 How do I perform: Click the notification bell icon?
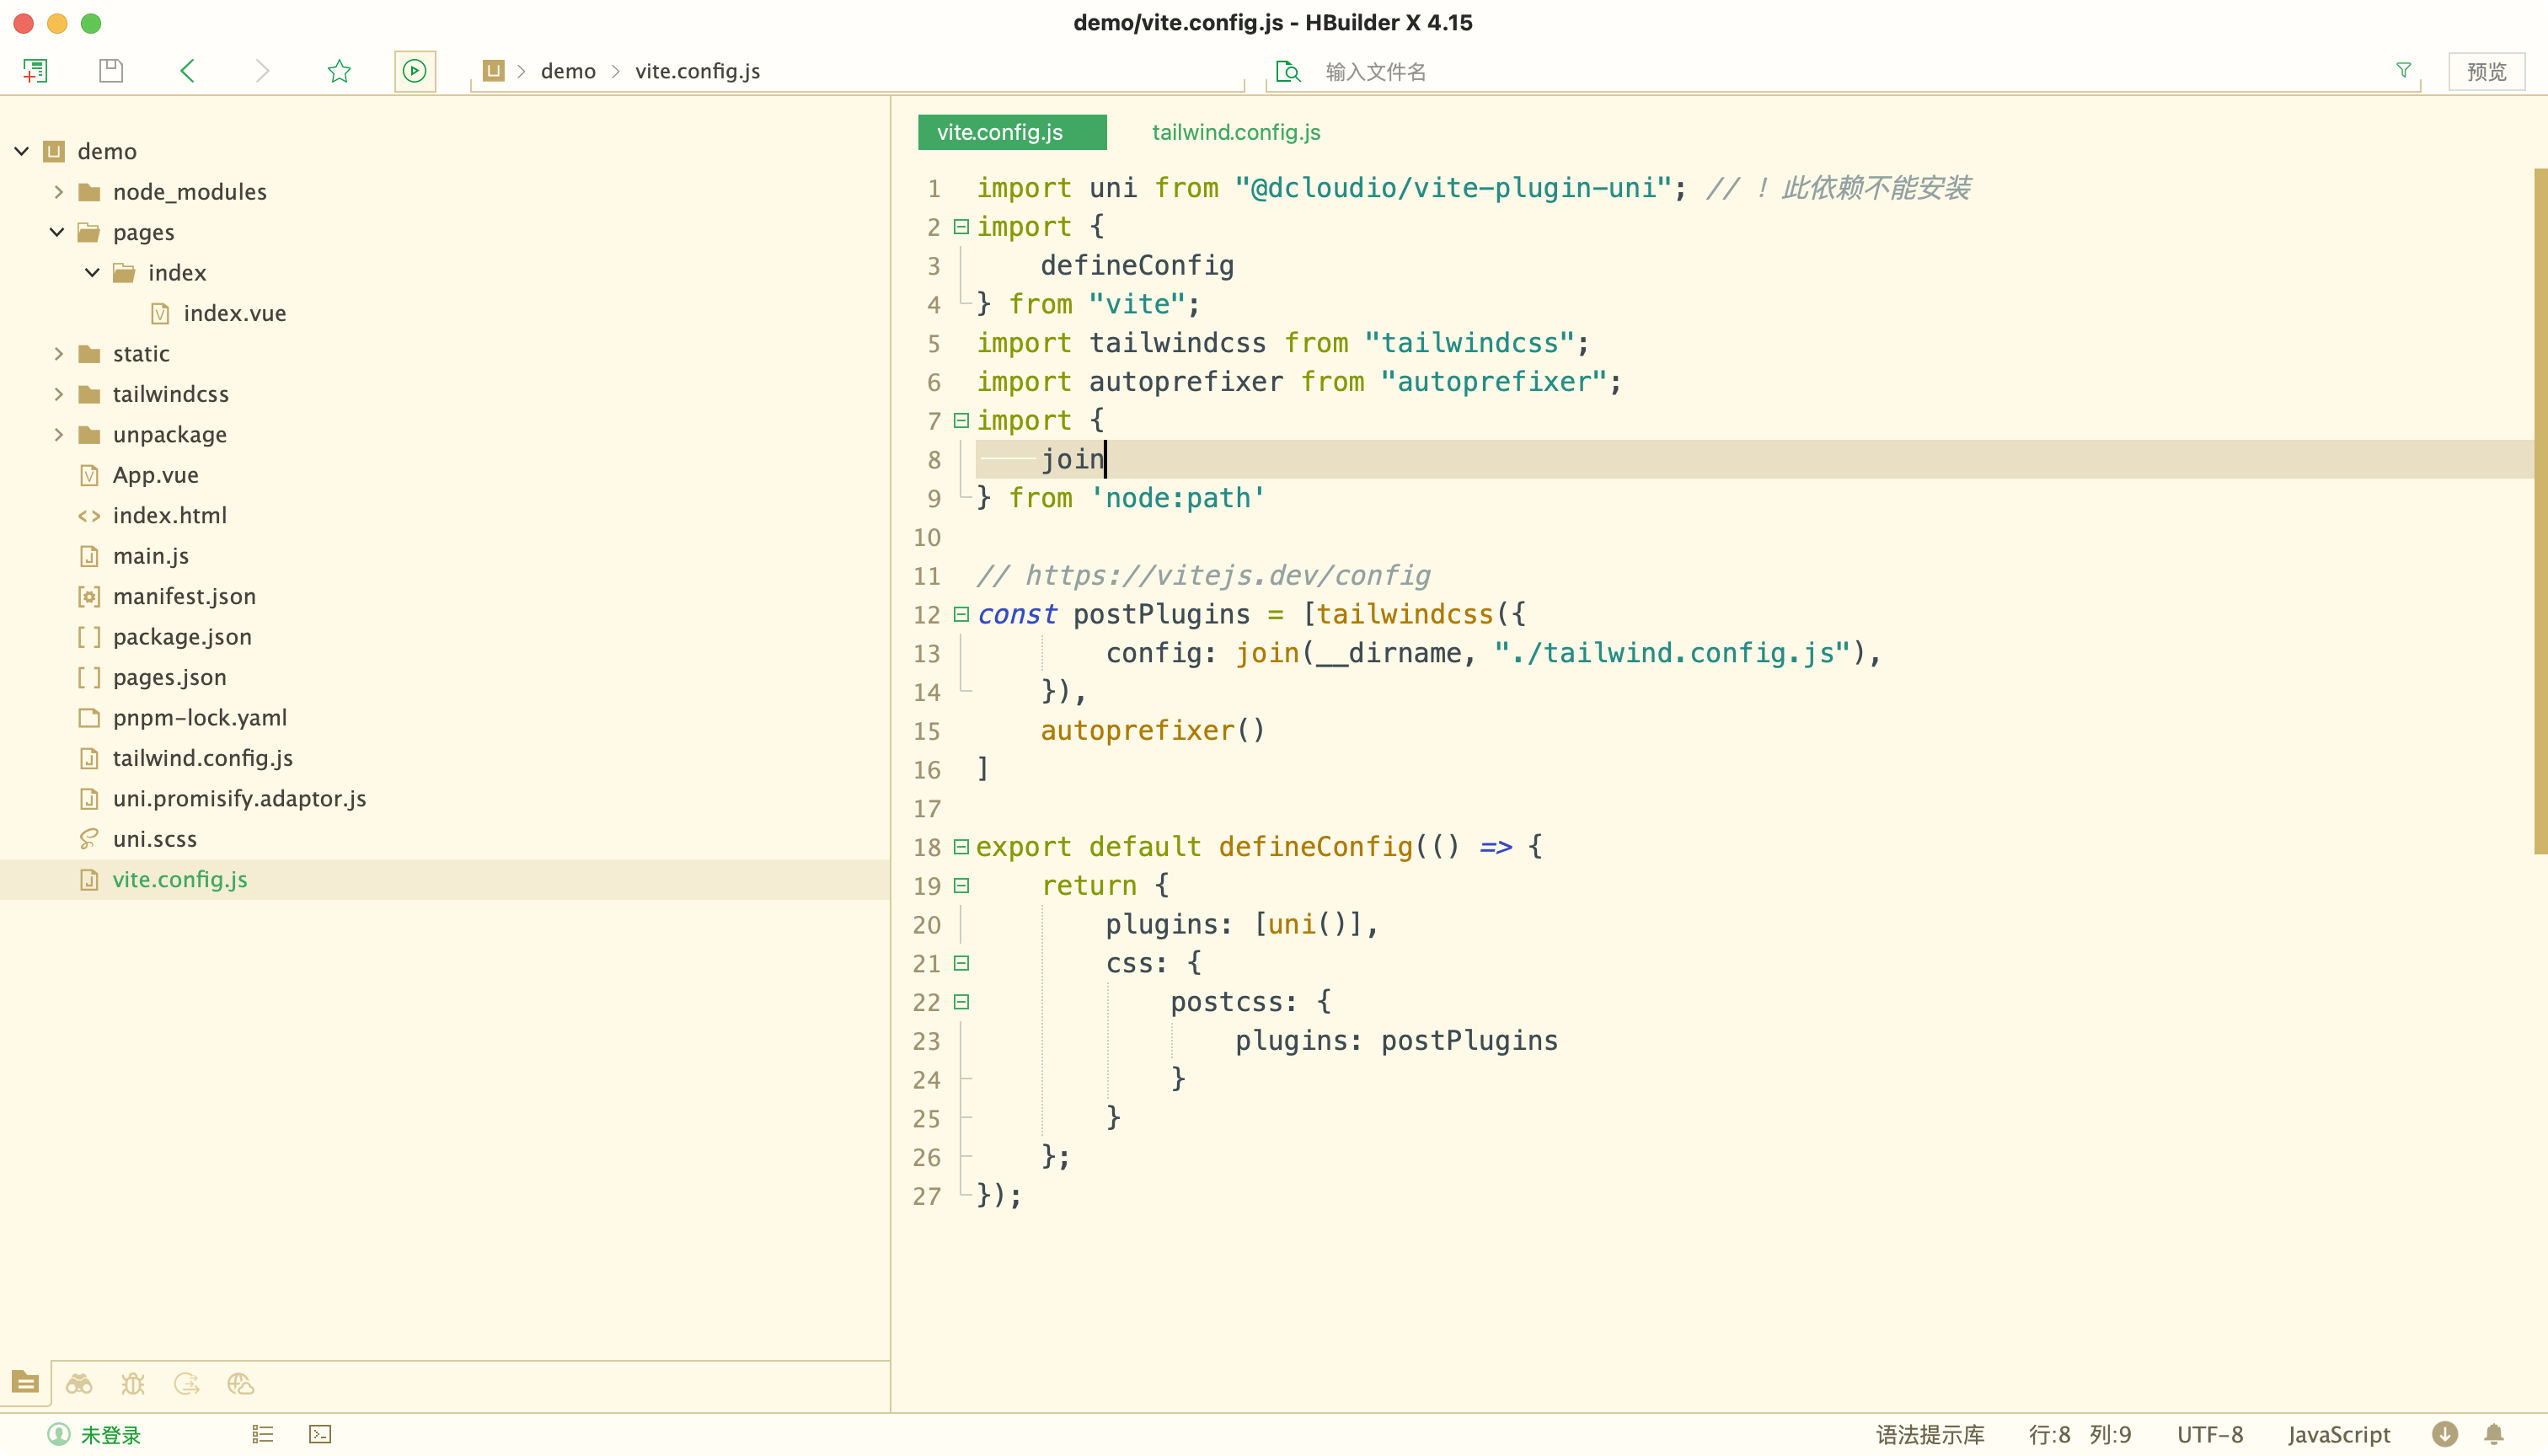[x=2494, y=1434]
